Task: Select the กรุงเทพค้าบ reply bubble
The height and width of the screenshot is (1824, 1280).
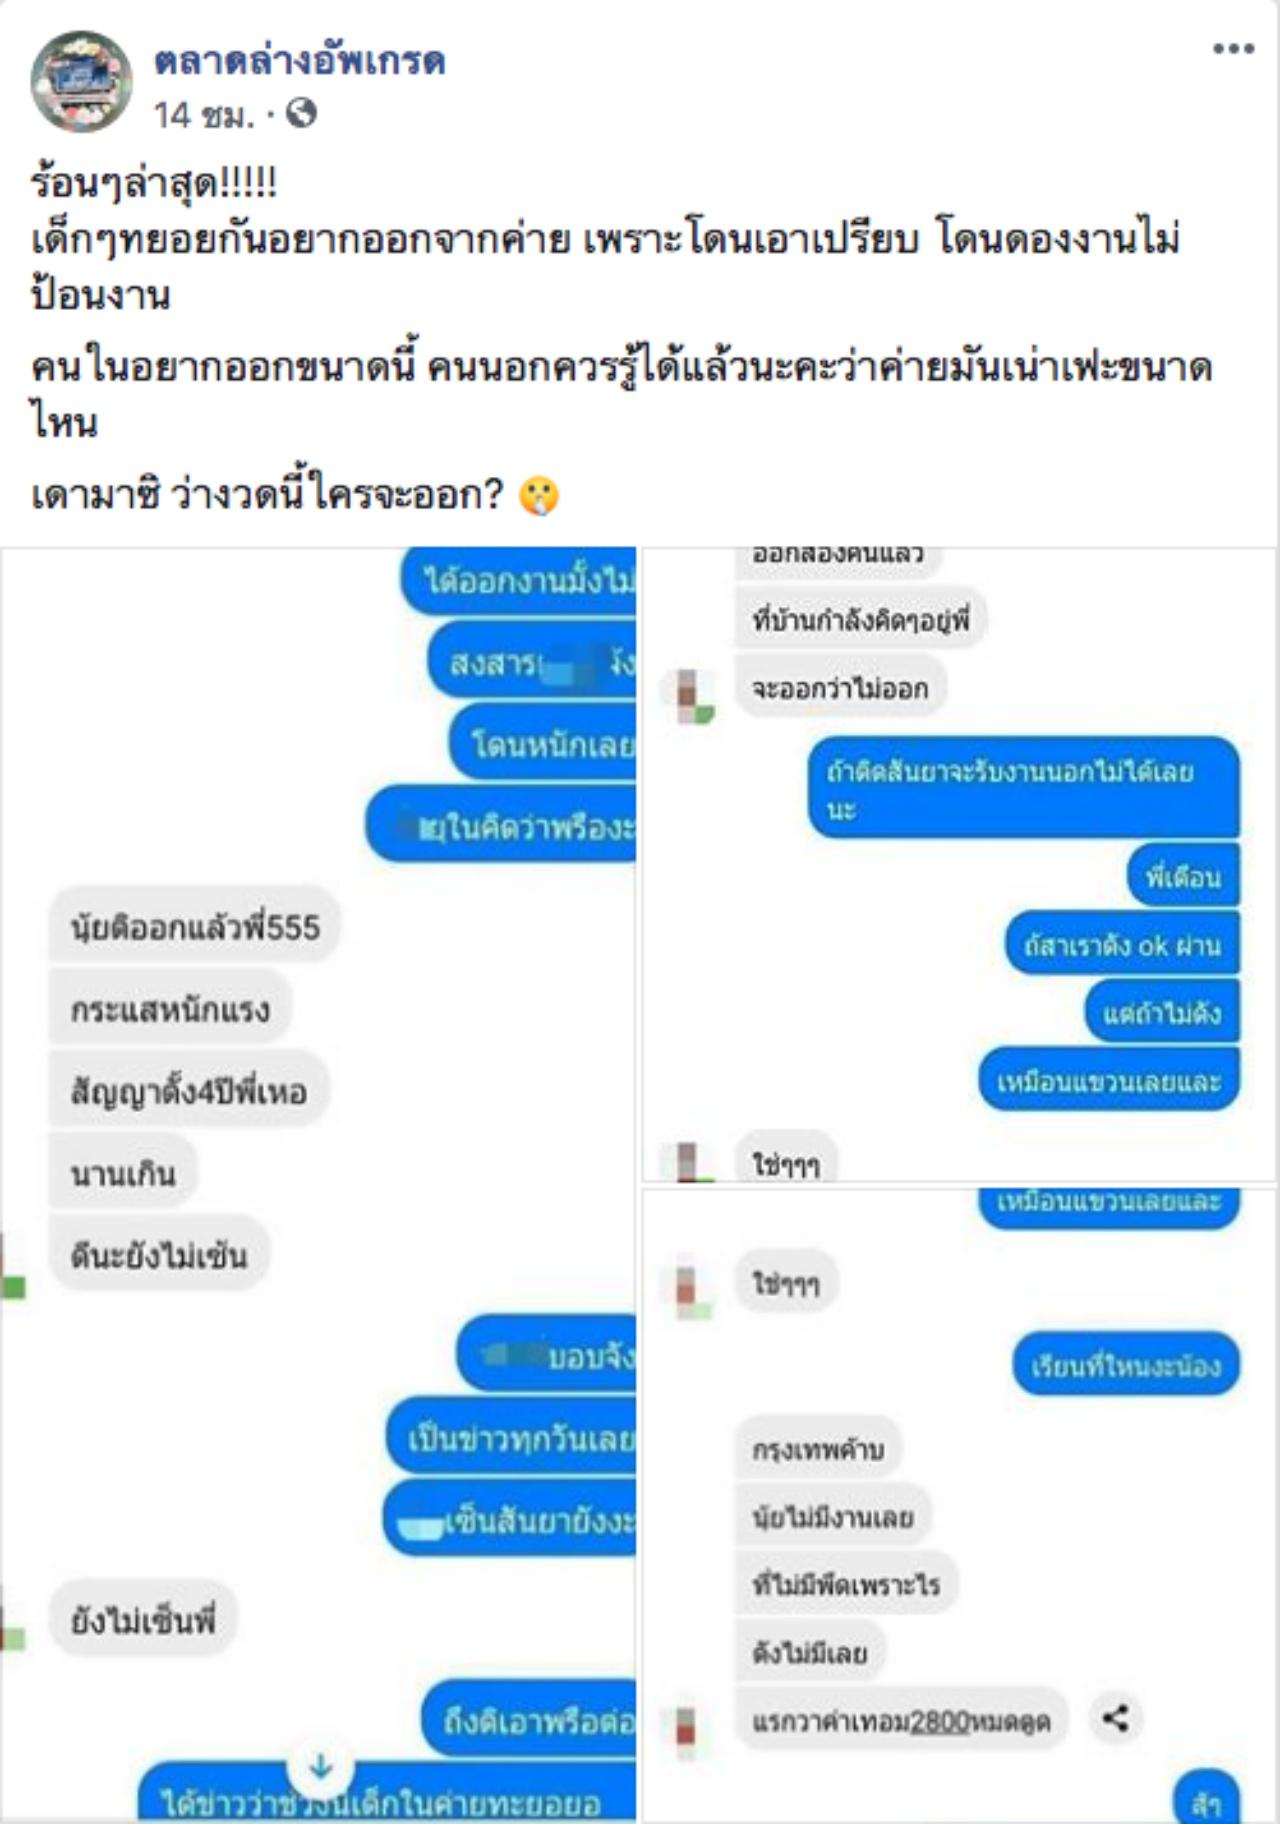Action: 818,1449
